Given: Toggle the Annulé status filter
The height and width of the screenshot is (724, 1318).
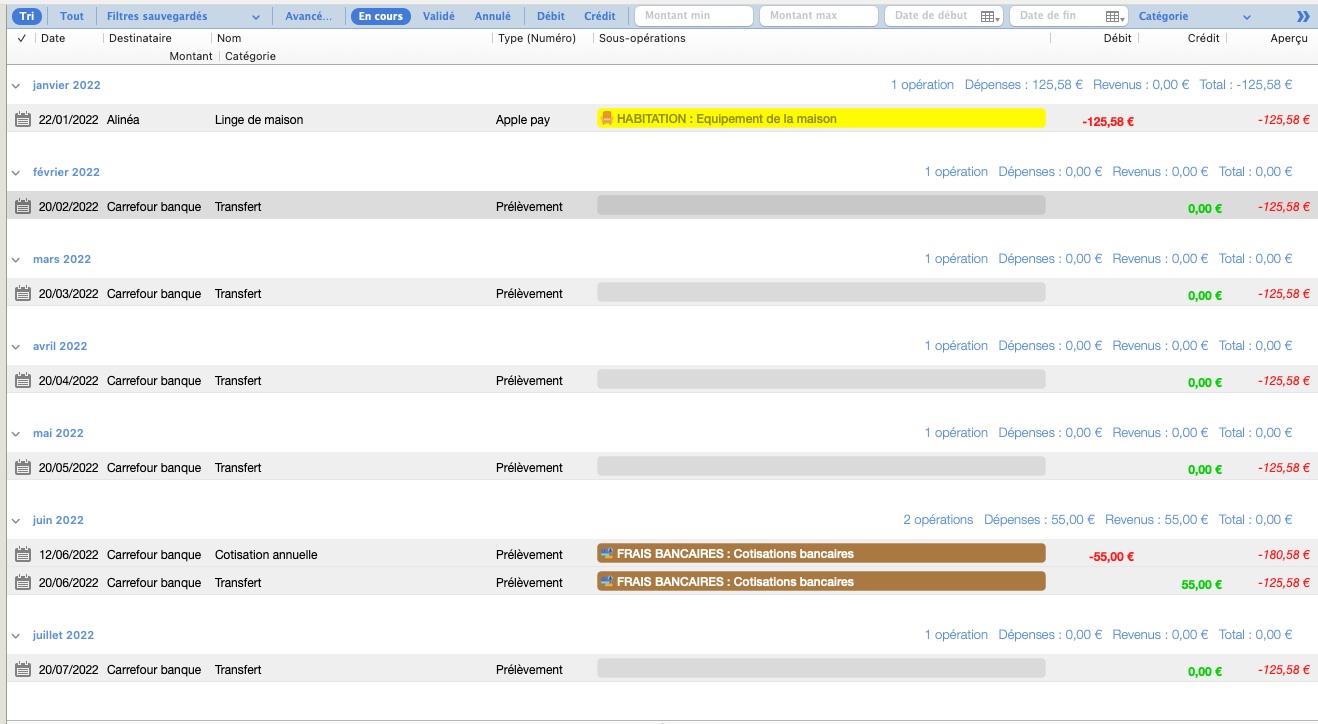Looking at the screenshot, I should [492, 17].
